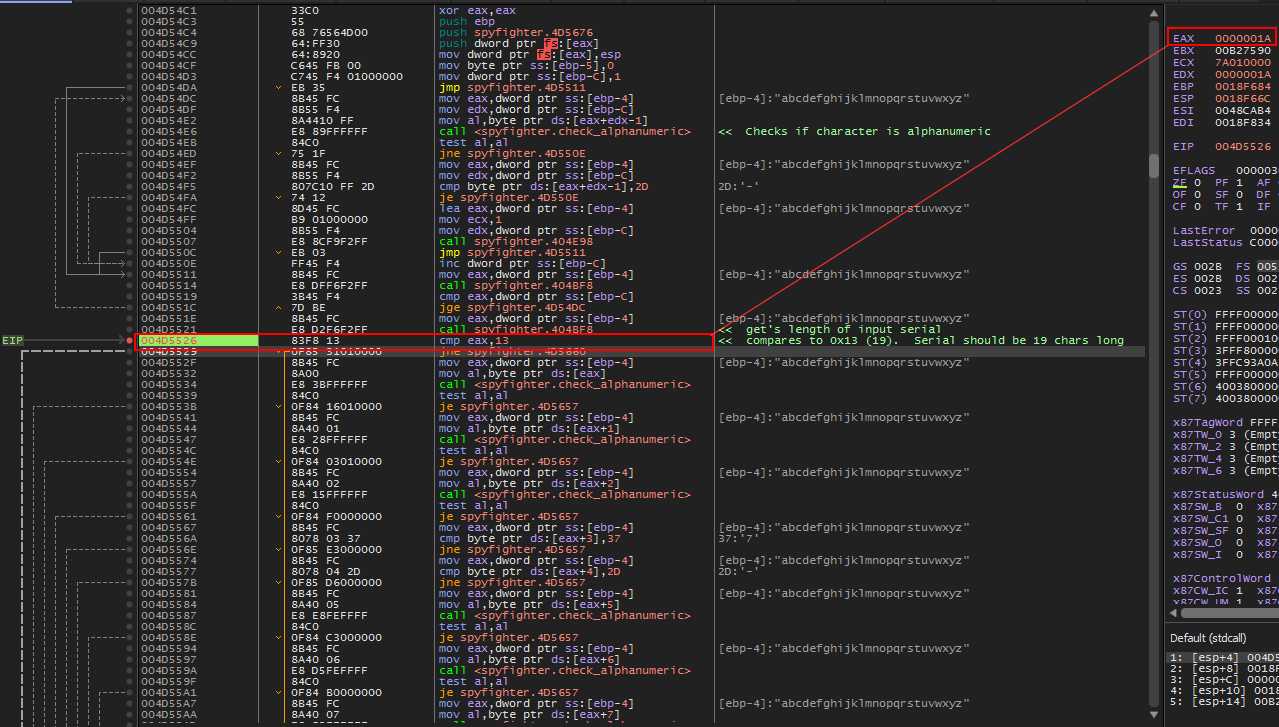Select address 004D54C1 in the disassembly
Viewport: 1279px width, 727px height.
pyautogui.click(x=169, y=10)
